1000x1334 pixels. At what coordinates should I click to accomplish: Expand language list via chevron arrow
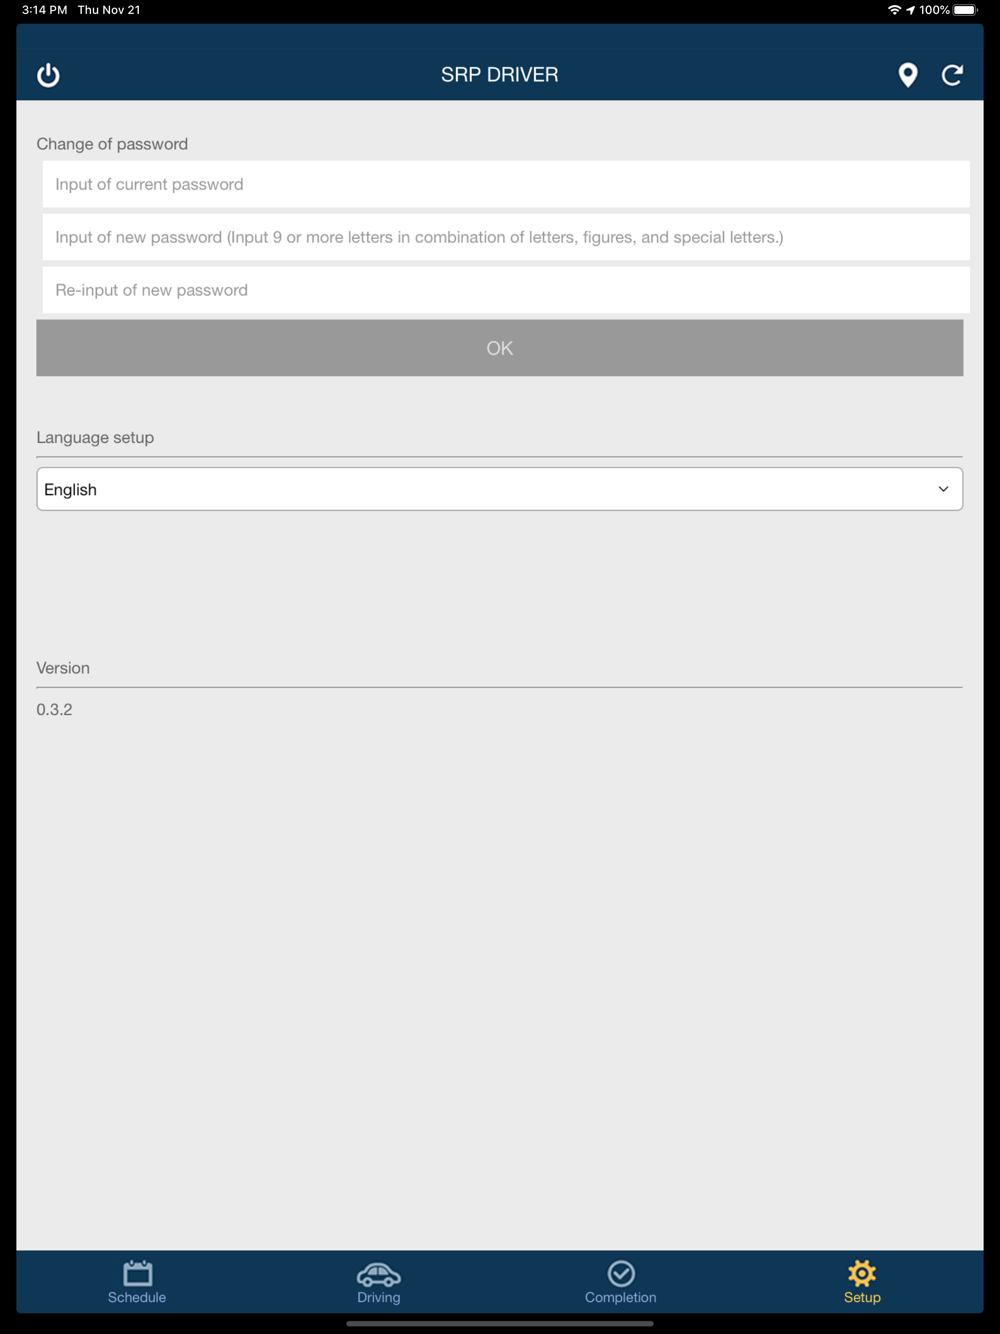(943, 489)
